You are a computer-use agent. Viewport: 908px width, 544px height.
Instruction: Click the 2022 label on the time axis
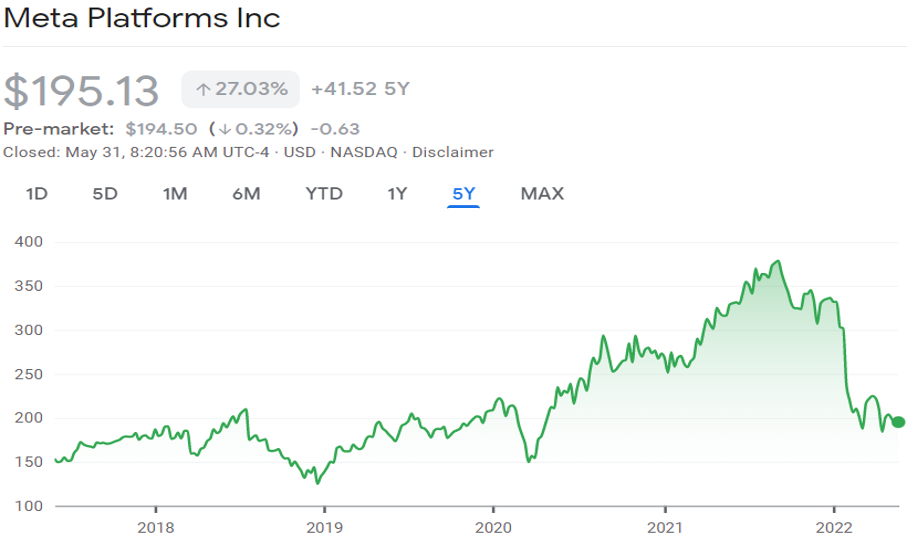point(833,527)
